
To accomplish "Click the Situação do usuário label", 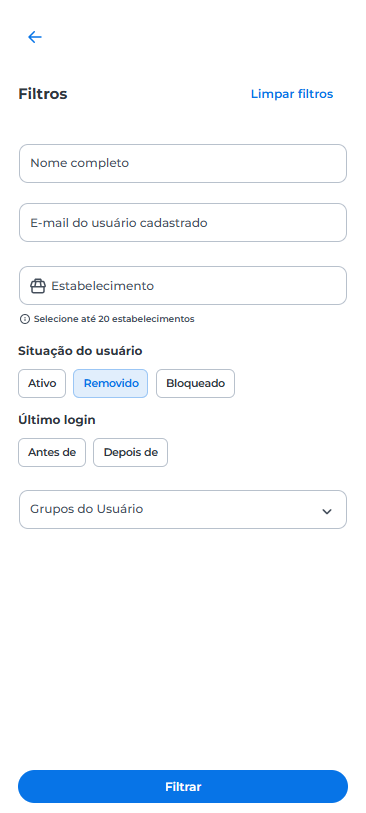I will point(80,351).
